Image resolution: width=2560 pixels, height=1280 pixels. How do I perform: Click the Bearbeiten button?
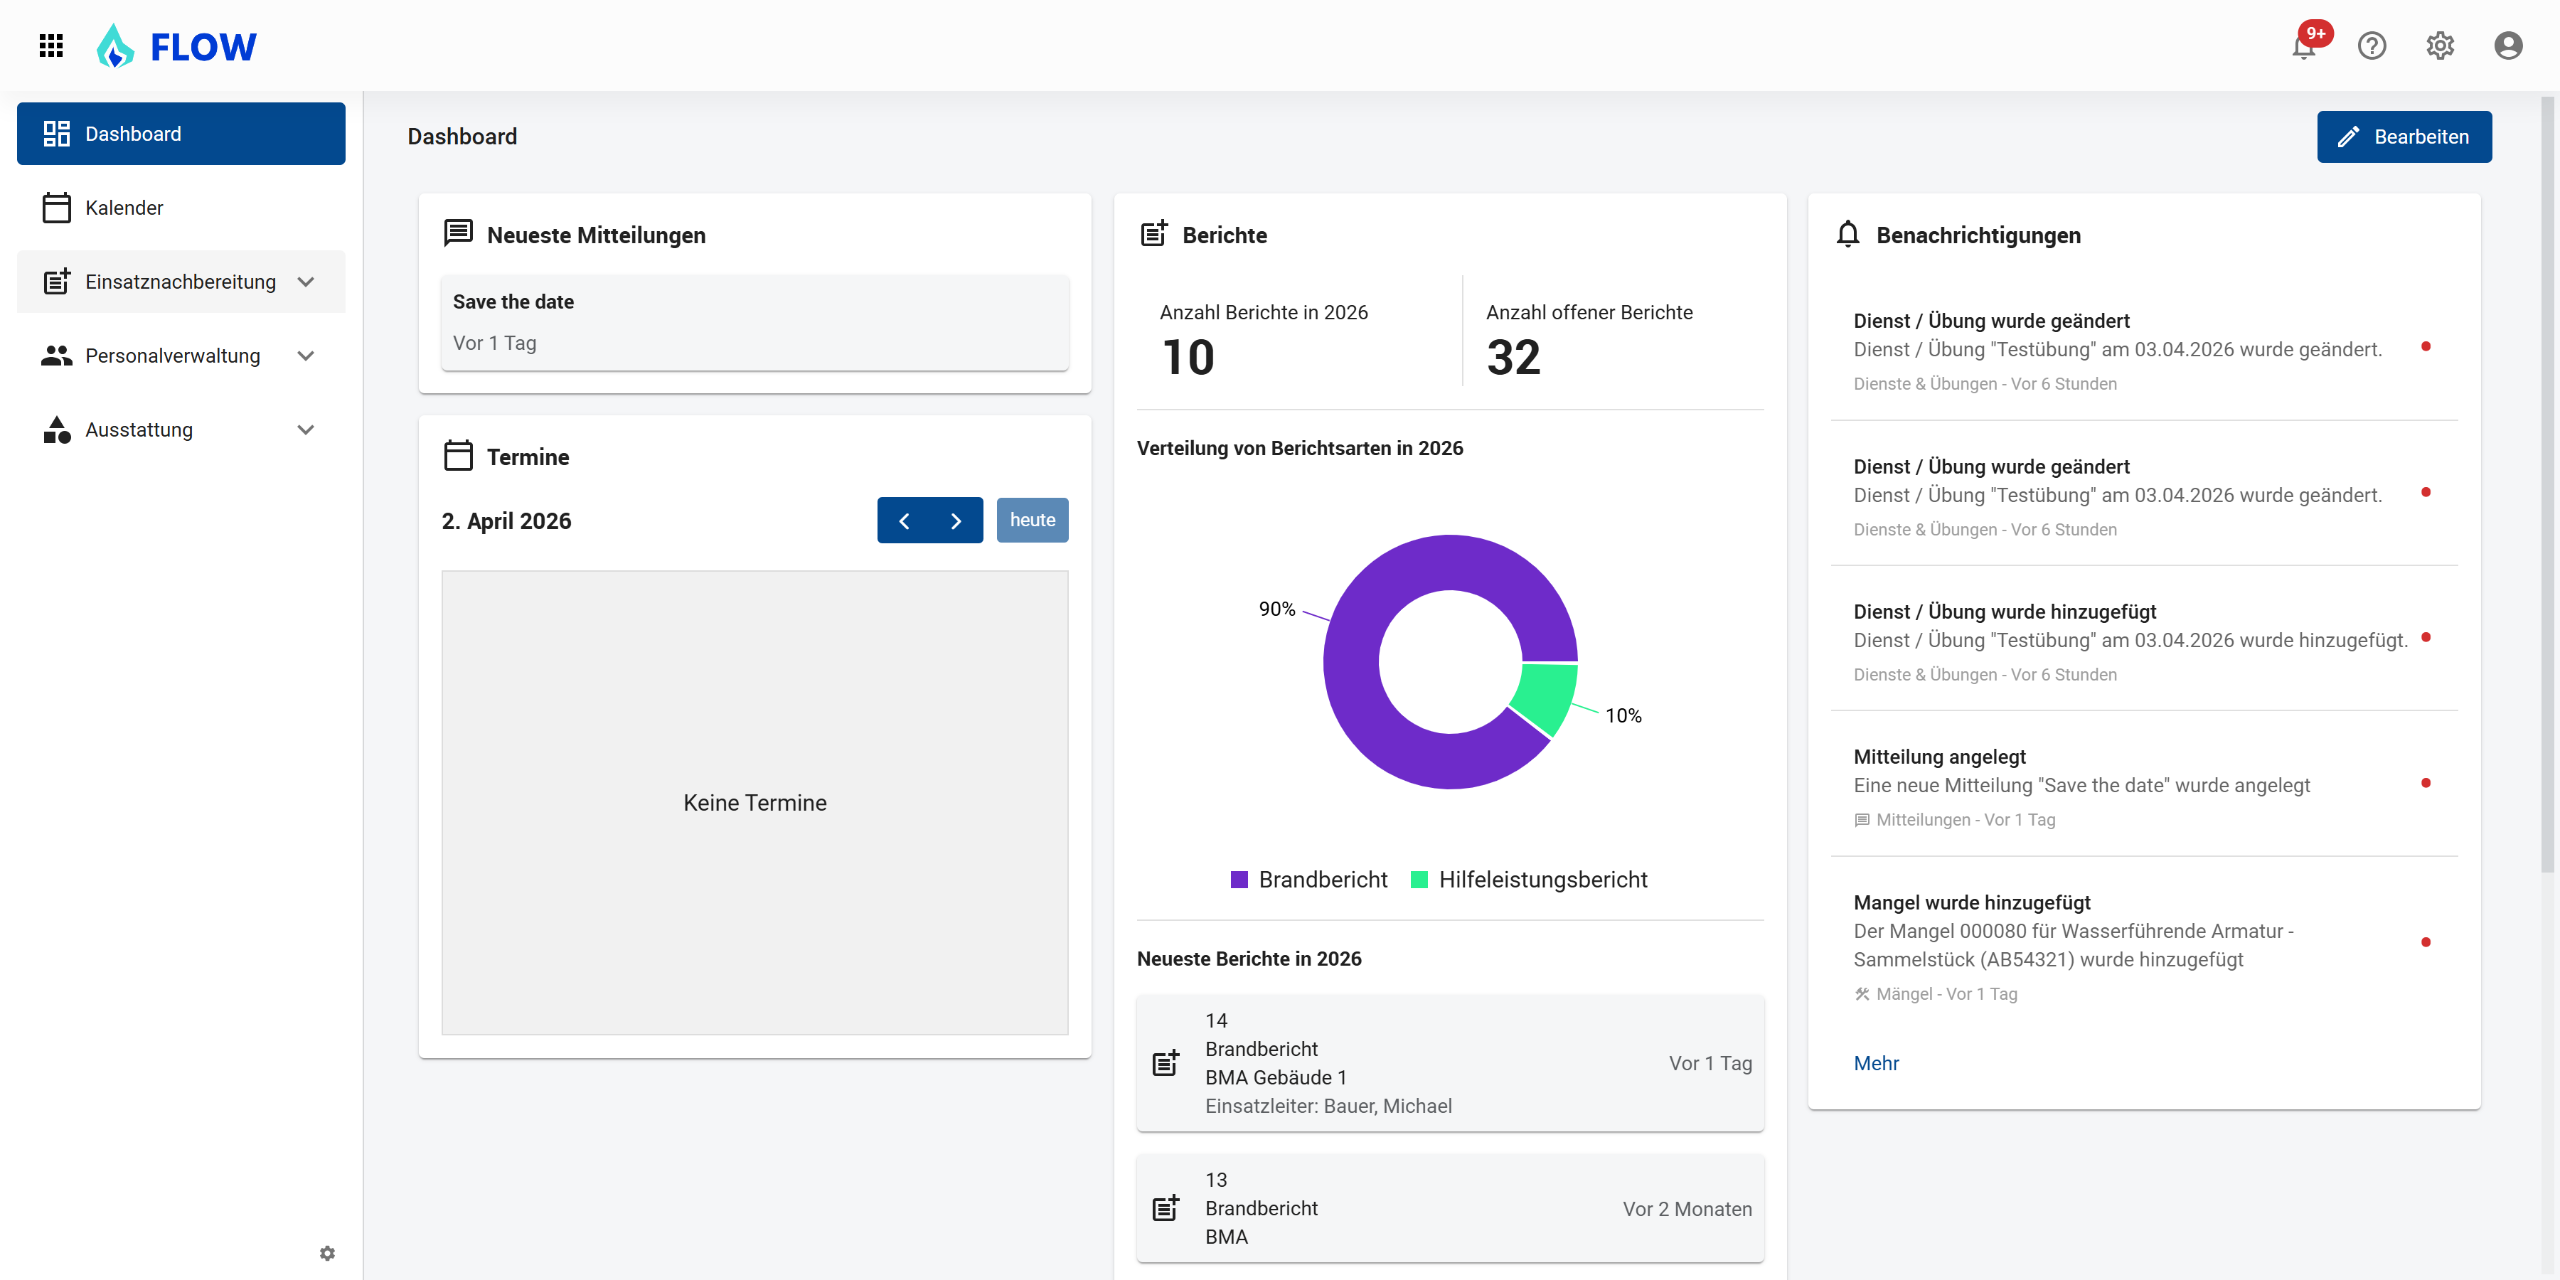[2404, 137]
